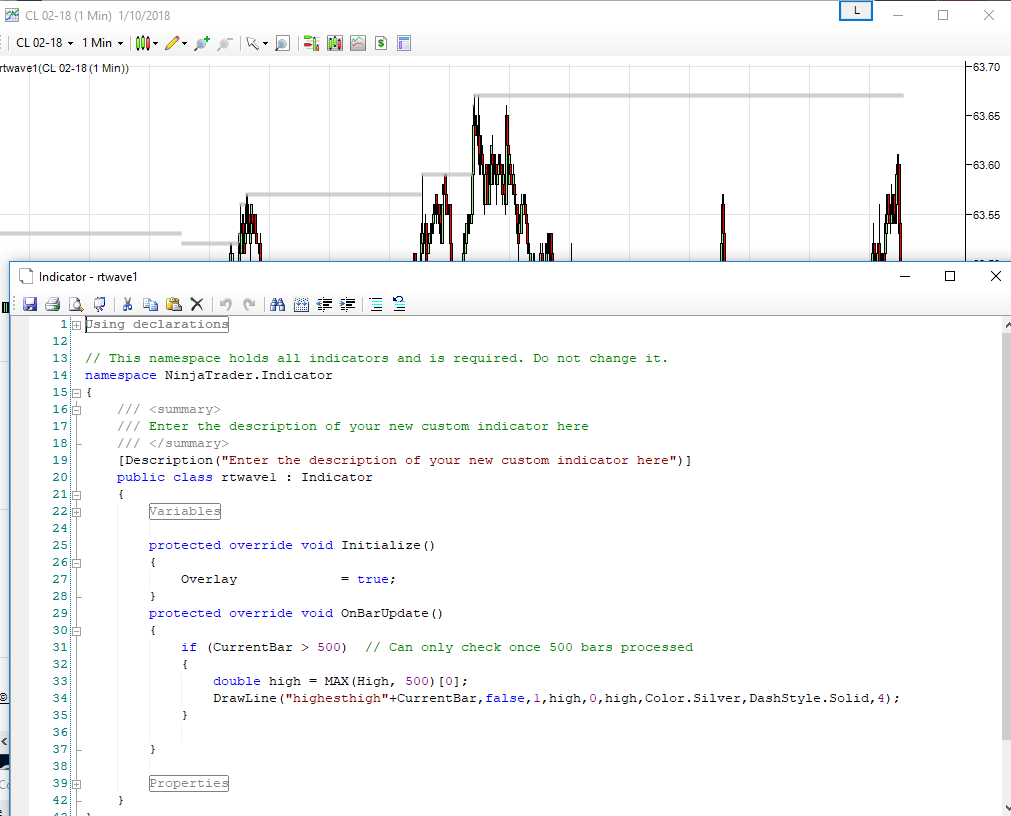Uncomment the selected lines

click(x=399, y=304)
